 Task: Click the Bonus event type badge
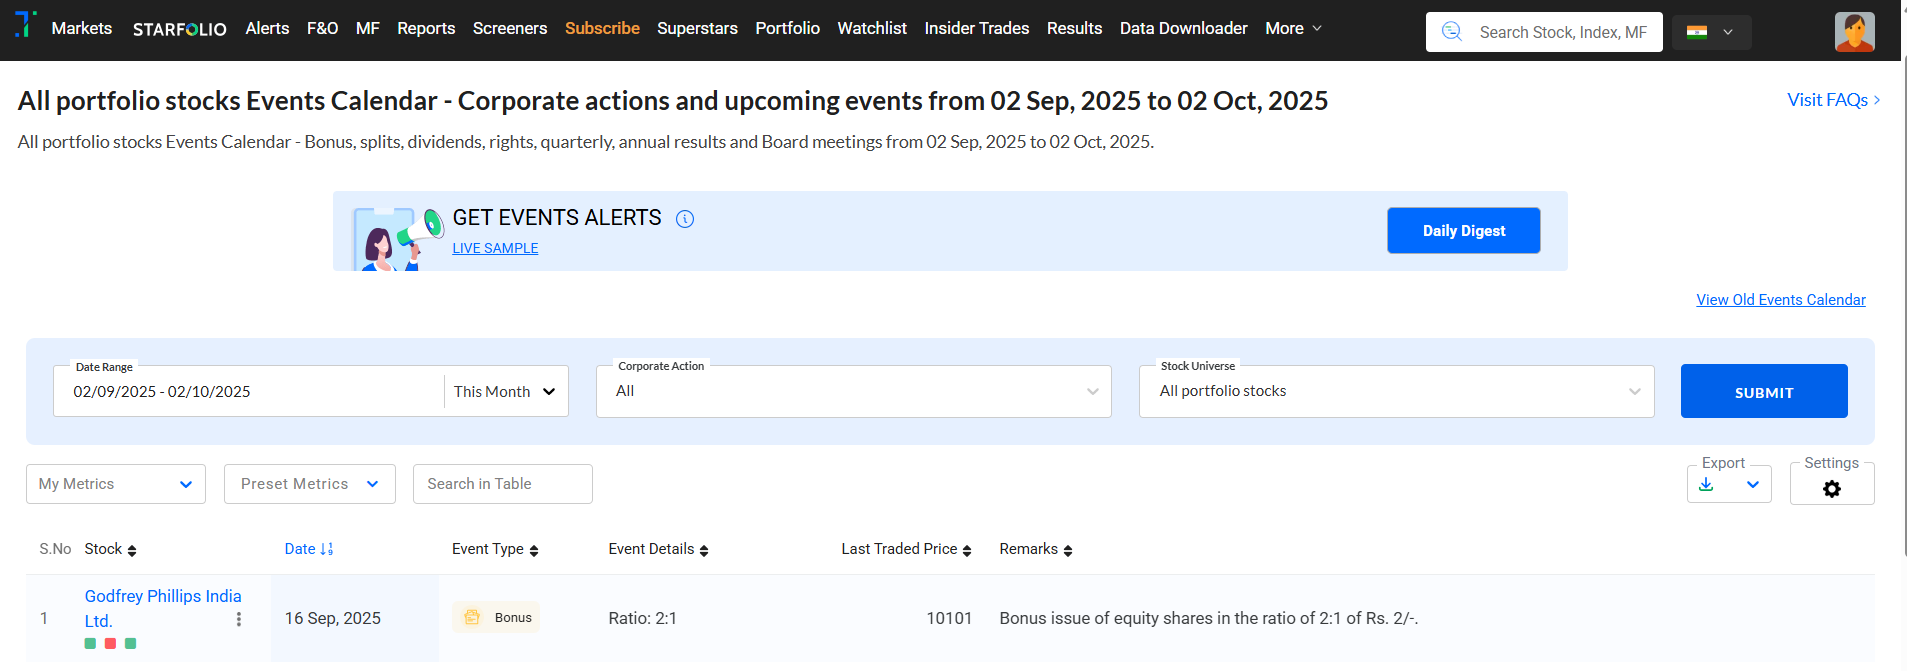coord(496,617)
